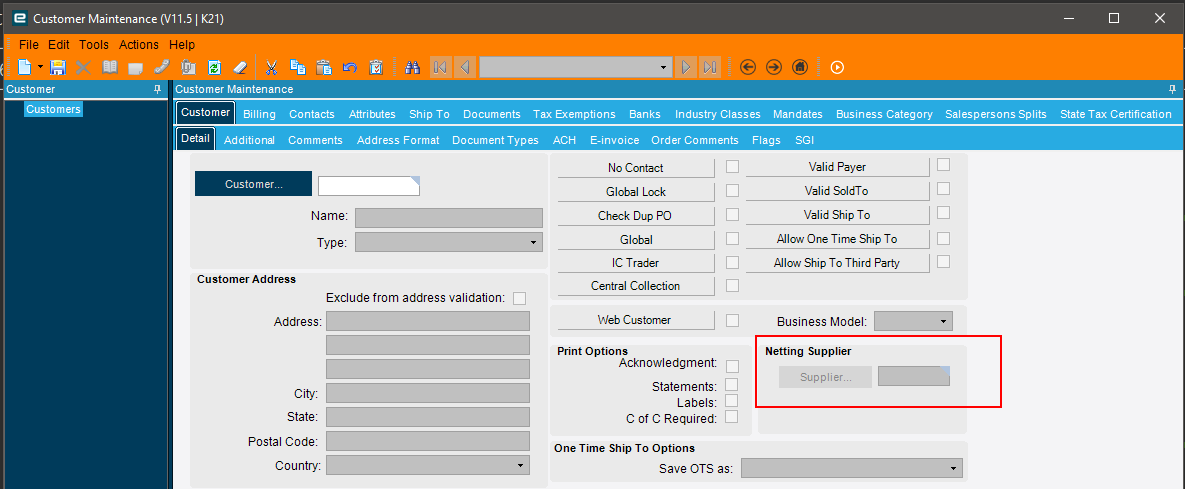The width and height of the screenshot is (1185, 489).
Task: Go to previous record arrow icon
Action: (465, 67)
